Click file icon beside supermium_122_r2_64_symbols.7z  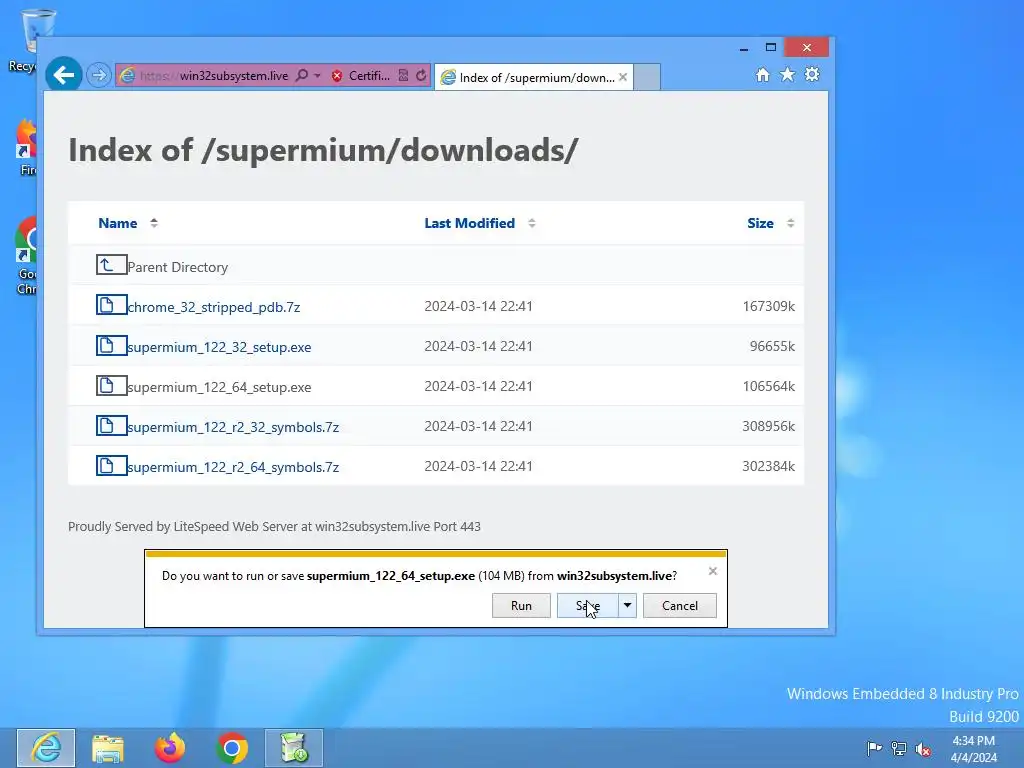click(111, 465)
